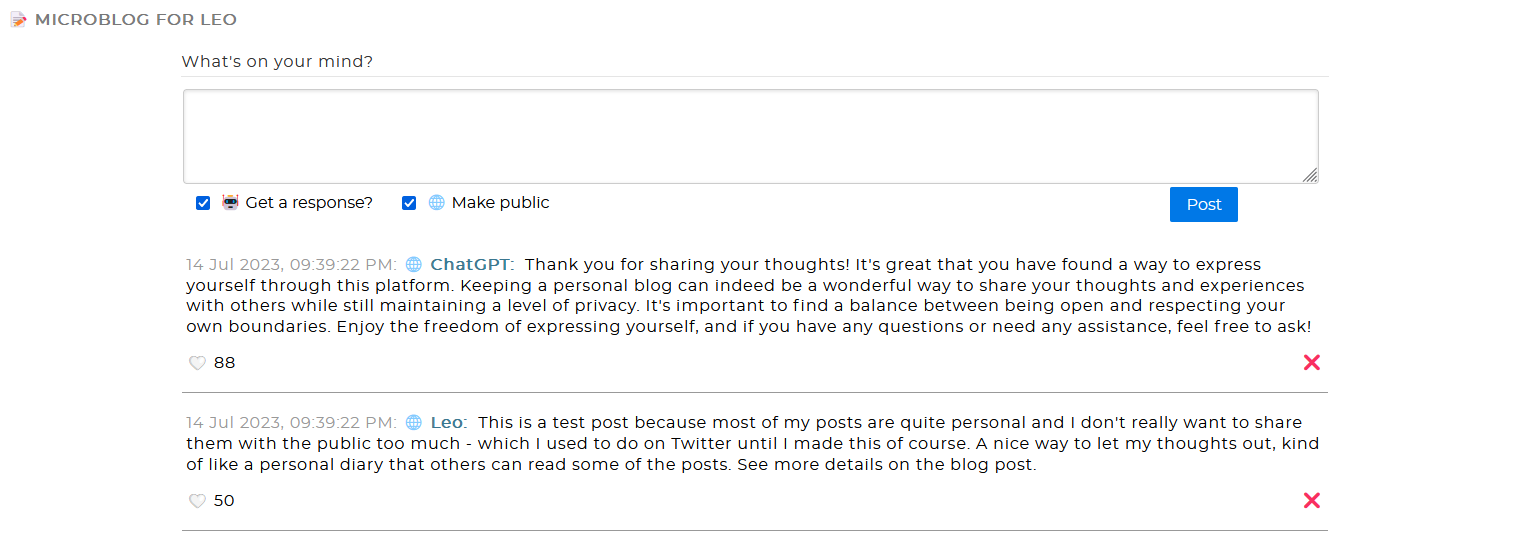Image resolution: width=1539 pixels, height=543 pixels.
Task: Click the public globe icon on ChatGPT's post
Action: pyautogui.click(x=414, y=265)
